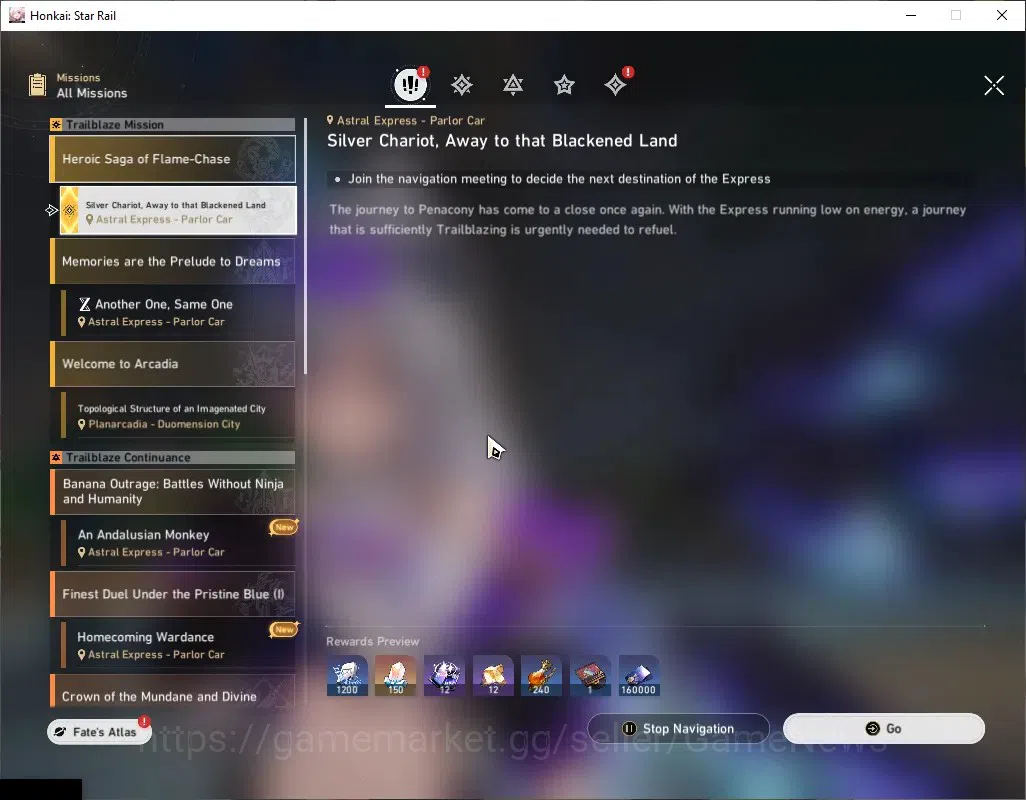Collapse the Trailblaze Mission section header
Screen dimensions: 1026x800
pyautogui.click(x=173, y=124)
